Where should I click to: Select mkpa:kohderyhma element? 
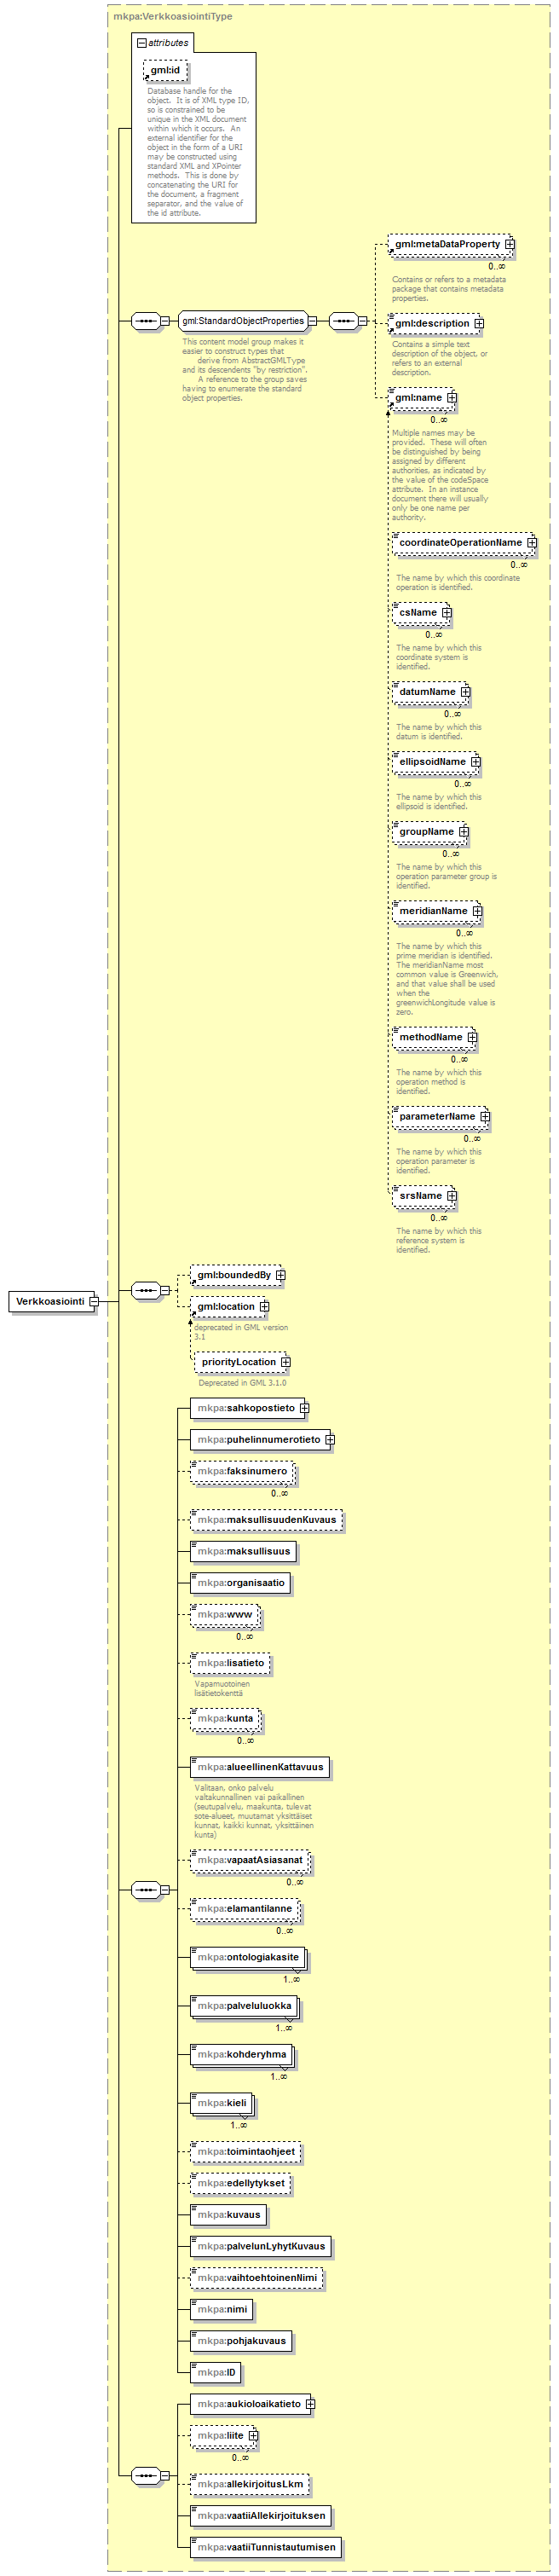[x=242, y=2054]
